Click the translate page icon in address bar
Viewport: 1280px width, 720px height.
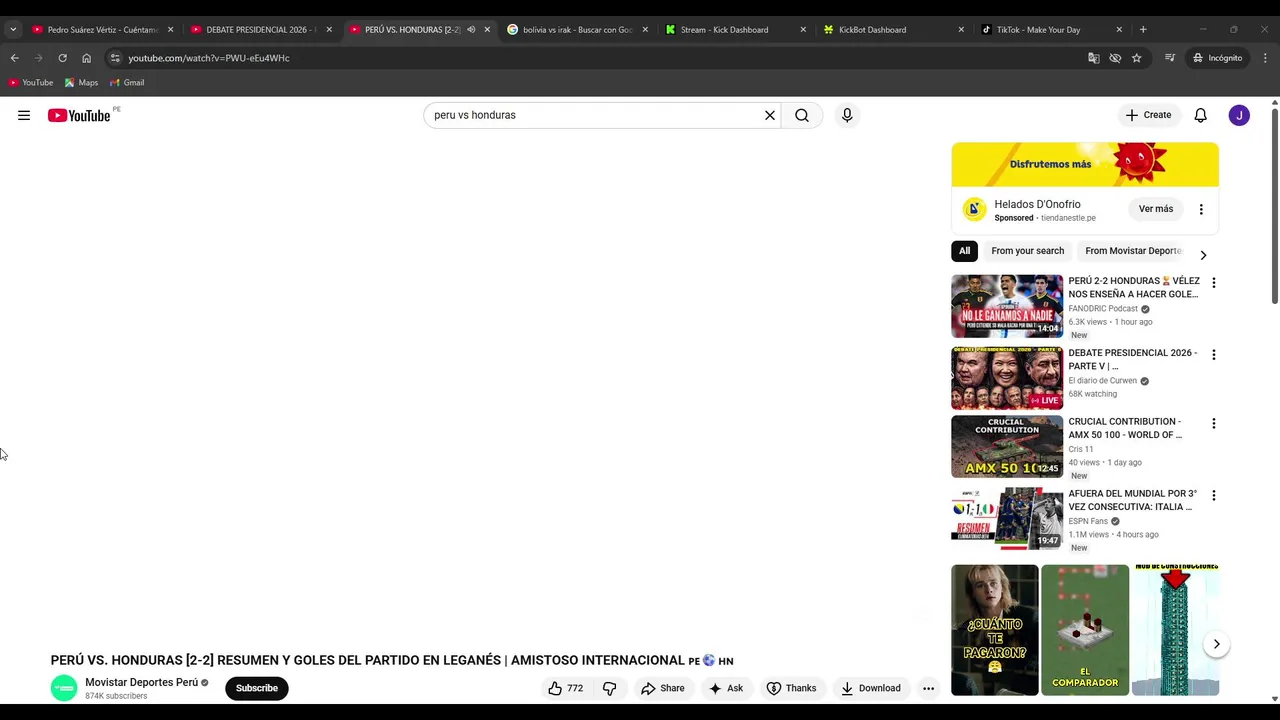tap(1093, 58)
